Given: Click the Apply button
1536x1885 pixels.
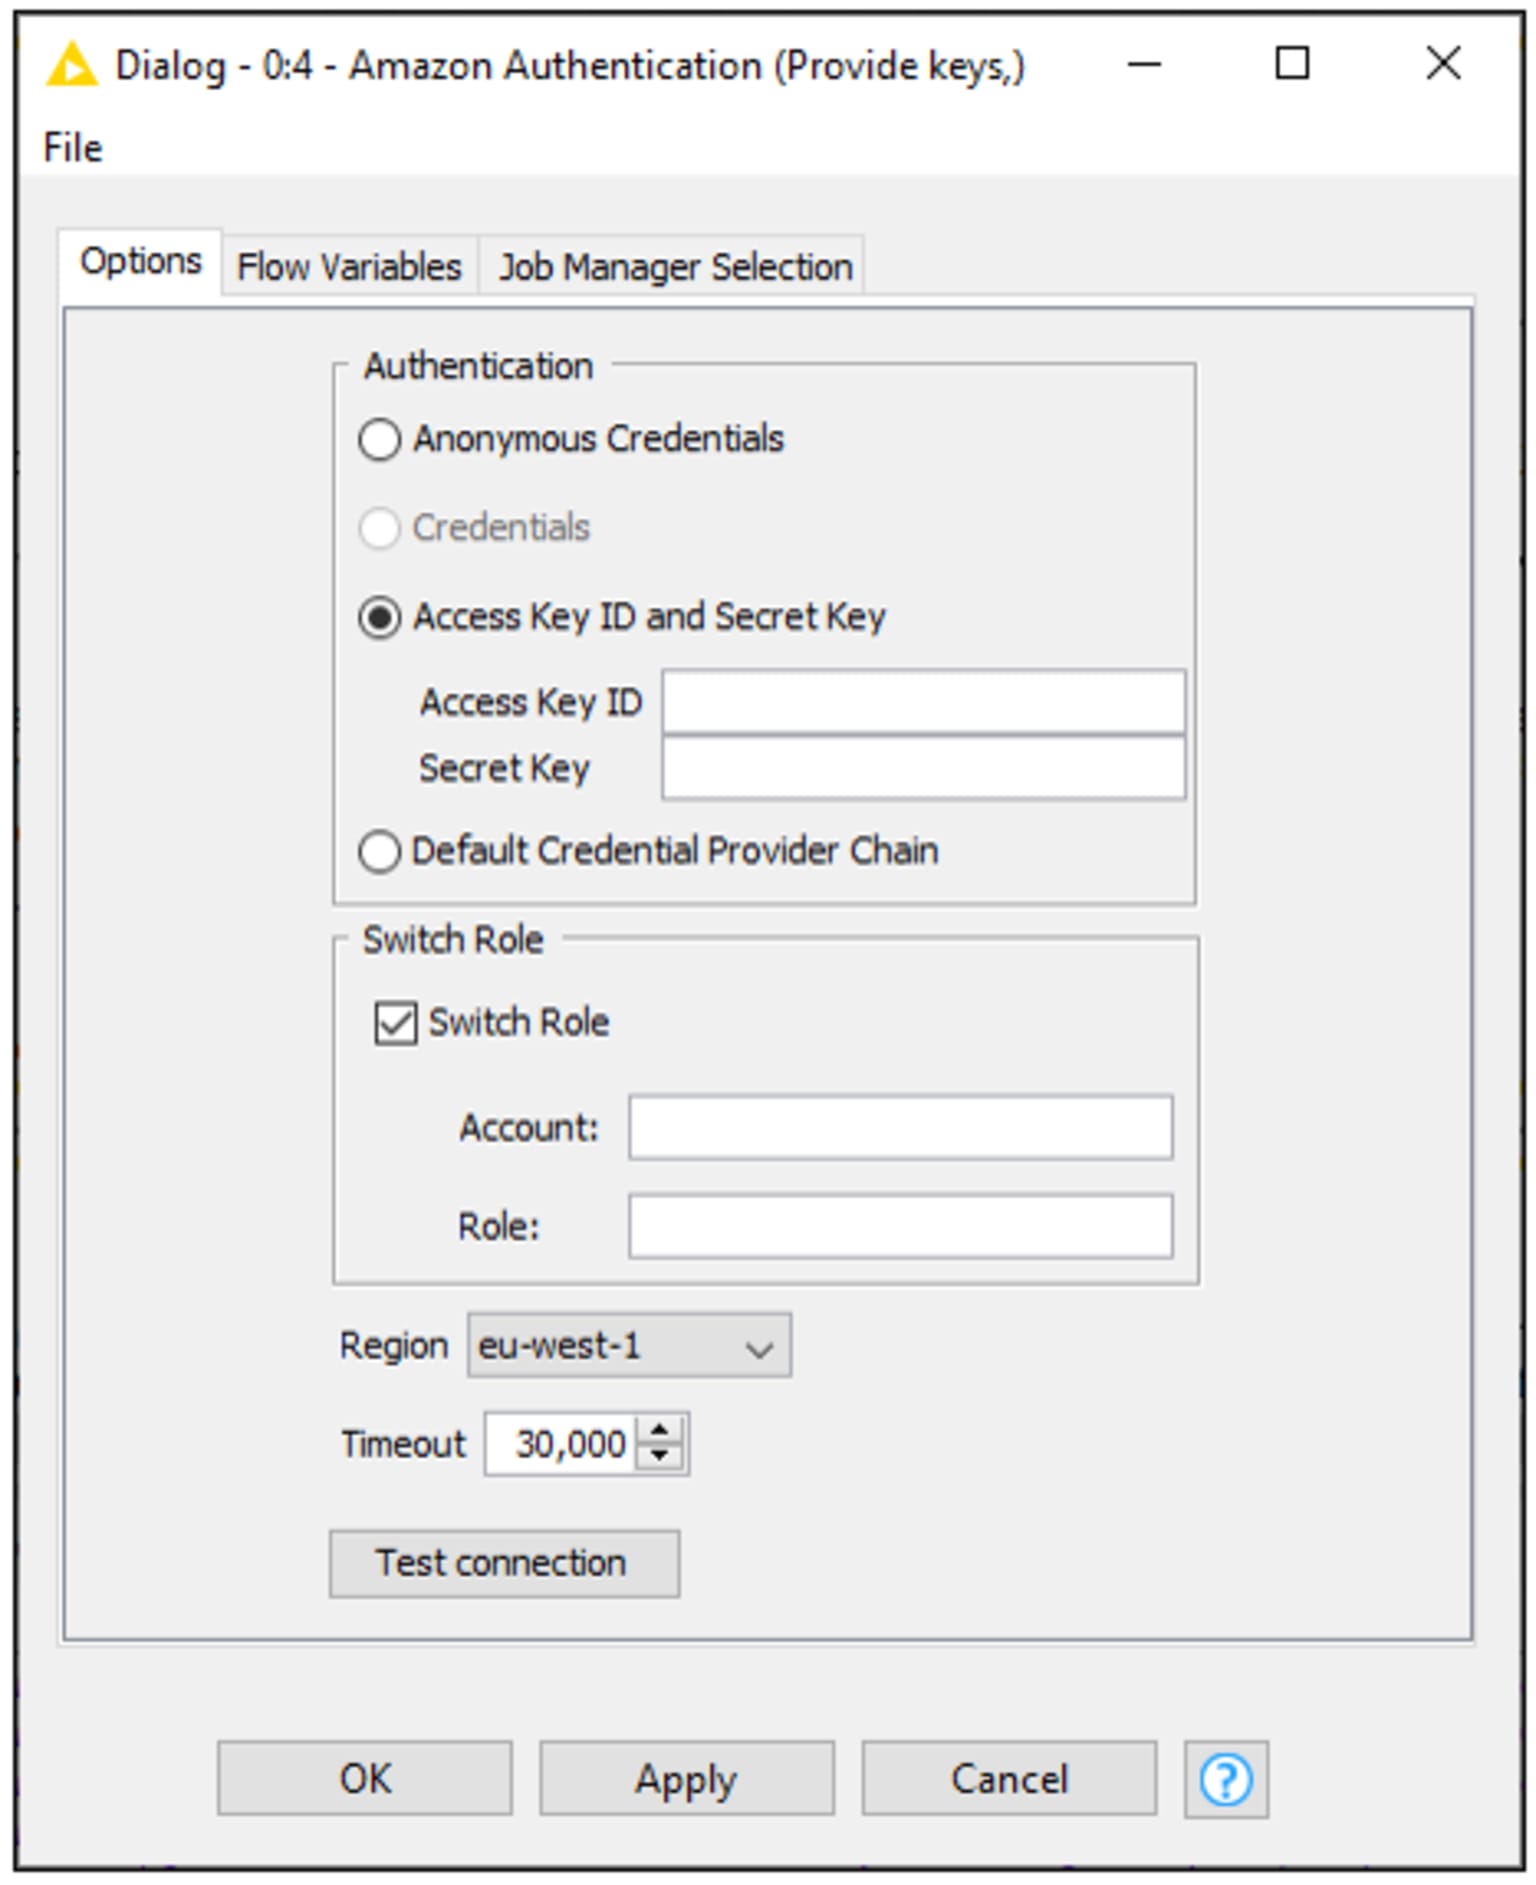Looking at the screenshot, I should [686, 1779].
